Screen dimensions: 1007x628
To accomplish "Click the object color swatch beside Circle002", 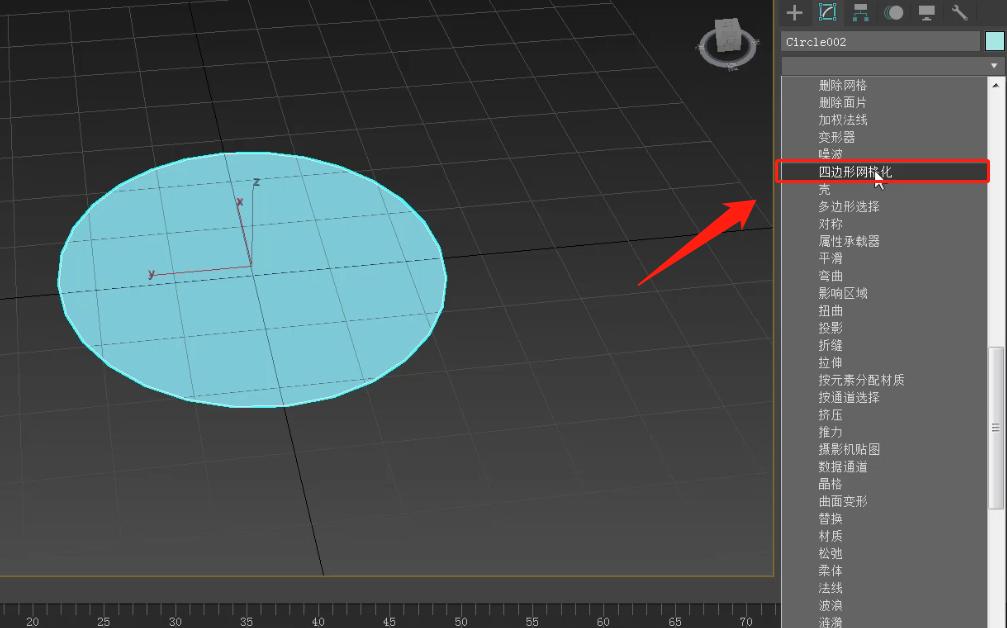I will [x=994, y=41].
